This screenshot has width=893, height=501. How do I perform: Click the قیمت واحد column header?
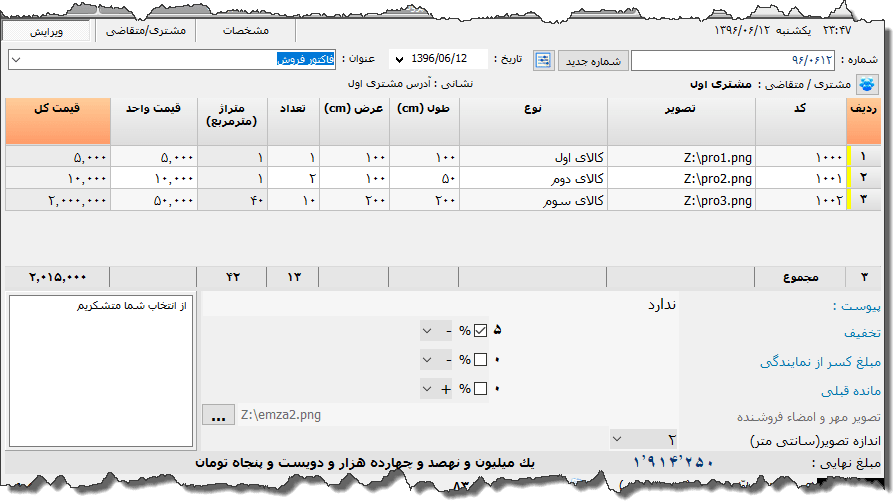tap(154, 121)
